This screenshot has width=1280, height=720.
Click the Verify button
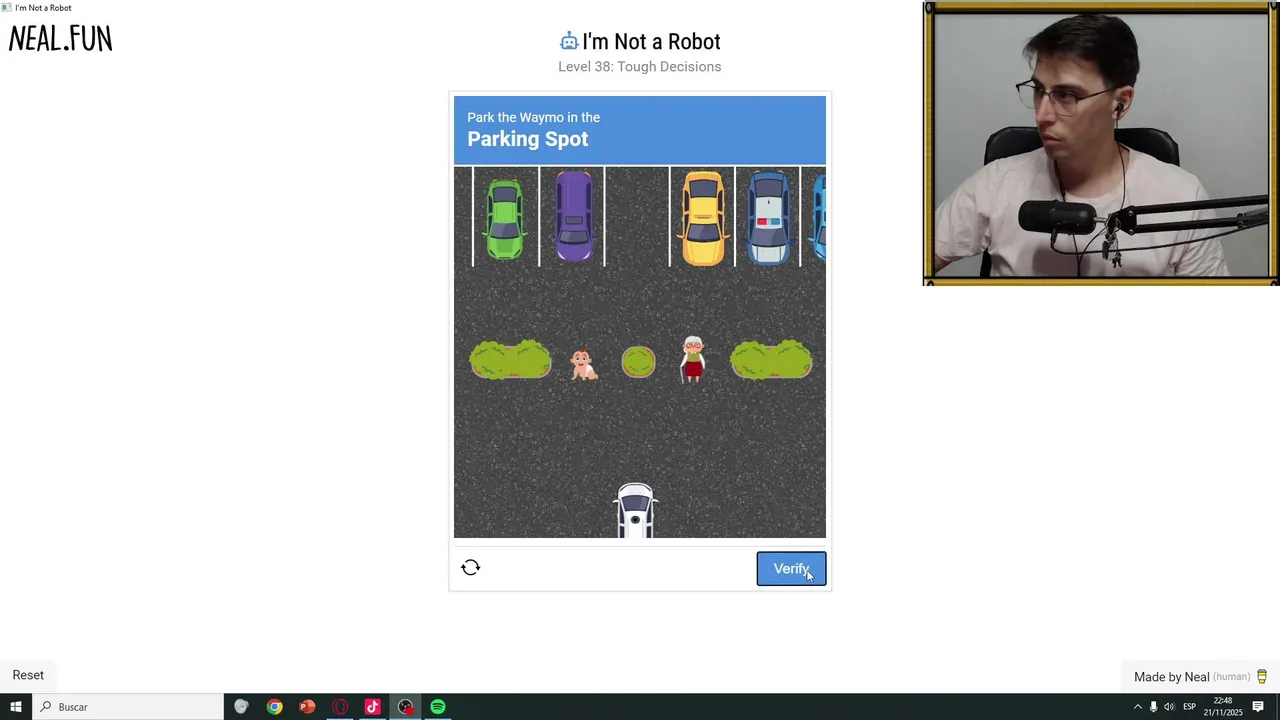coord(791,569)
